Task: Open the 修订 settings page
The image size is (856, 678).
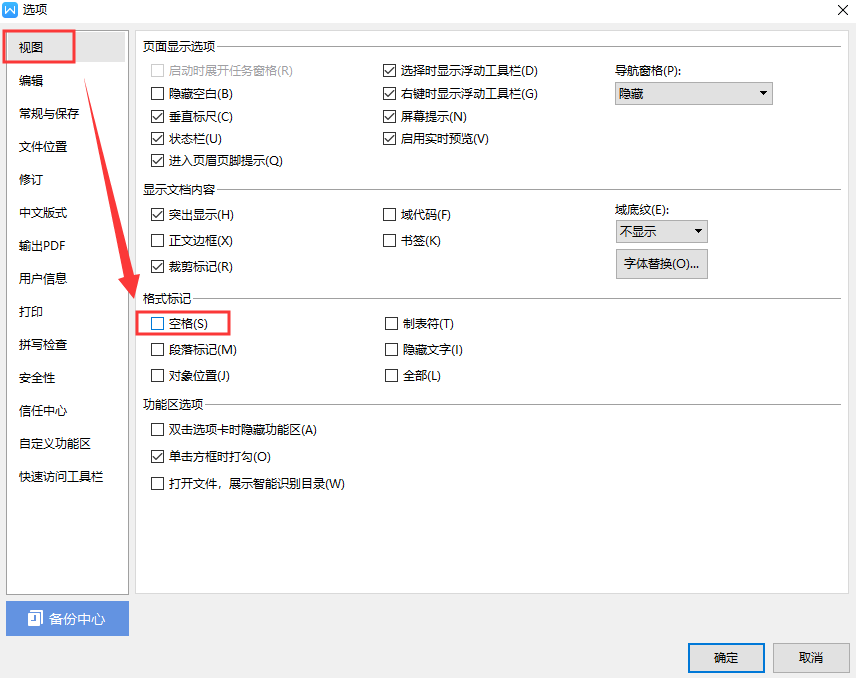Action: (31, 180)
